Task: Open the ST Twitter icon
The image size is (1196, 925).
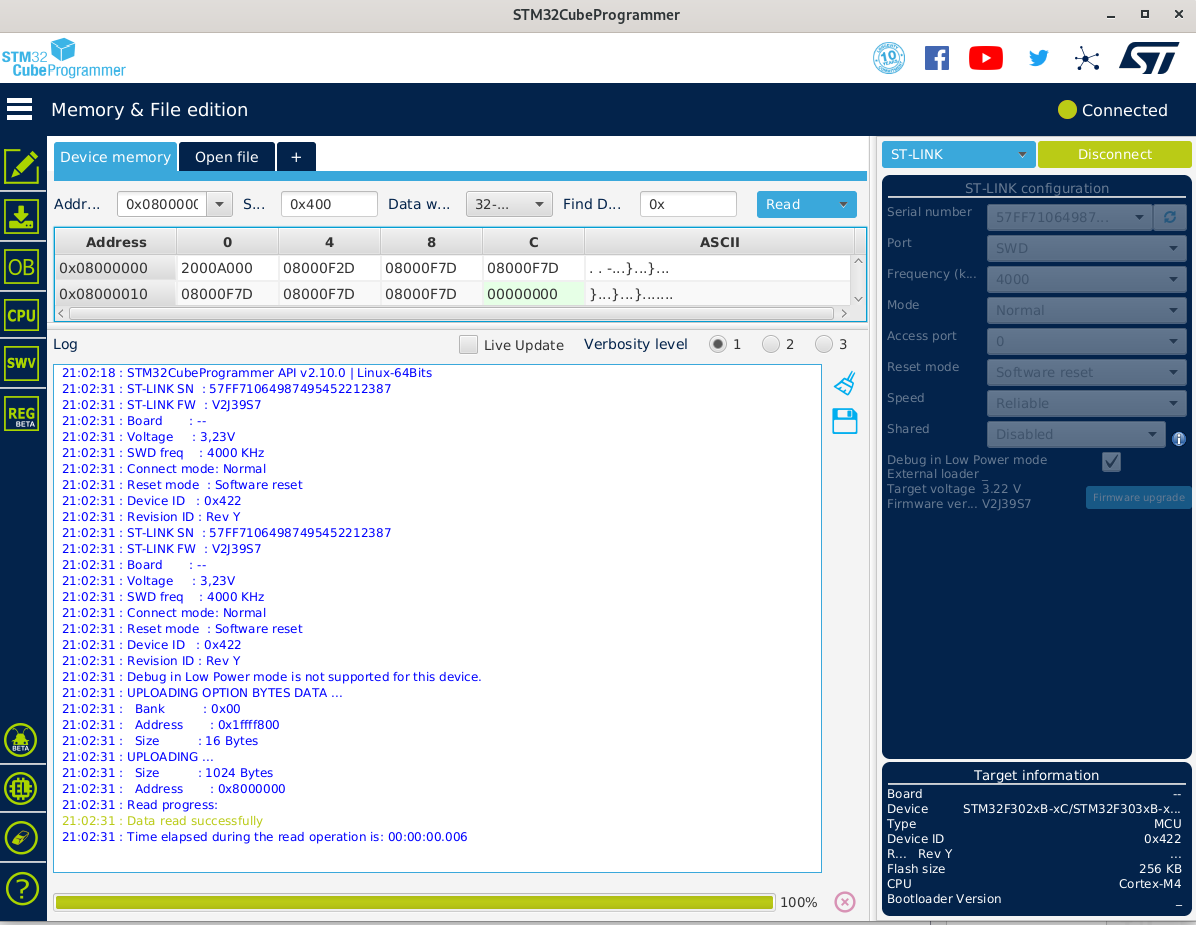Action: coord(1038,58)
